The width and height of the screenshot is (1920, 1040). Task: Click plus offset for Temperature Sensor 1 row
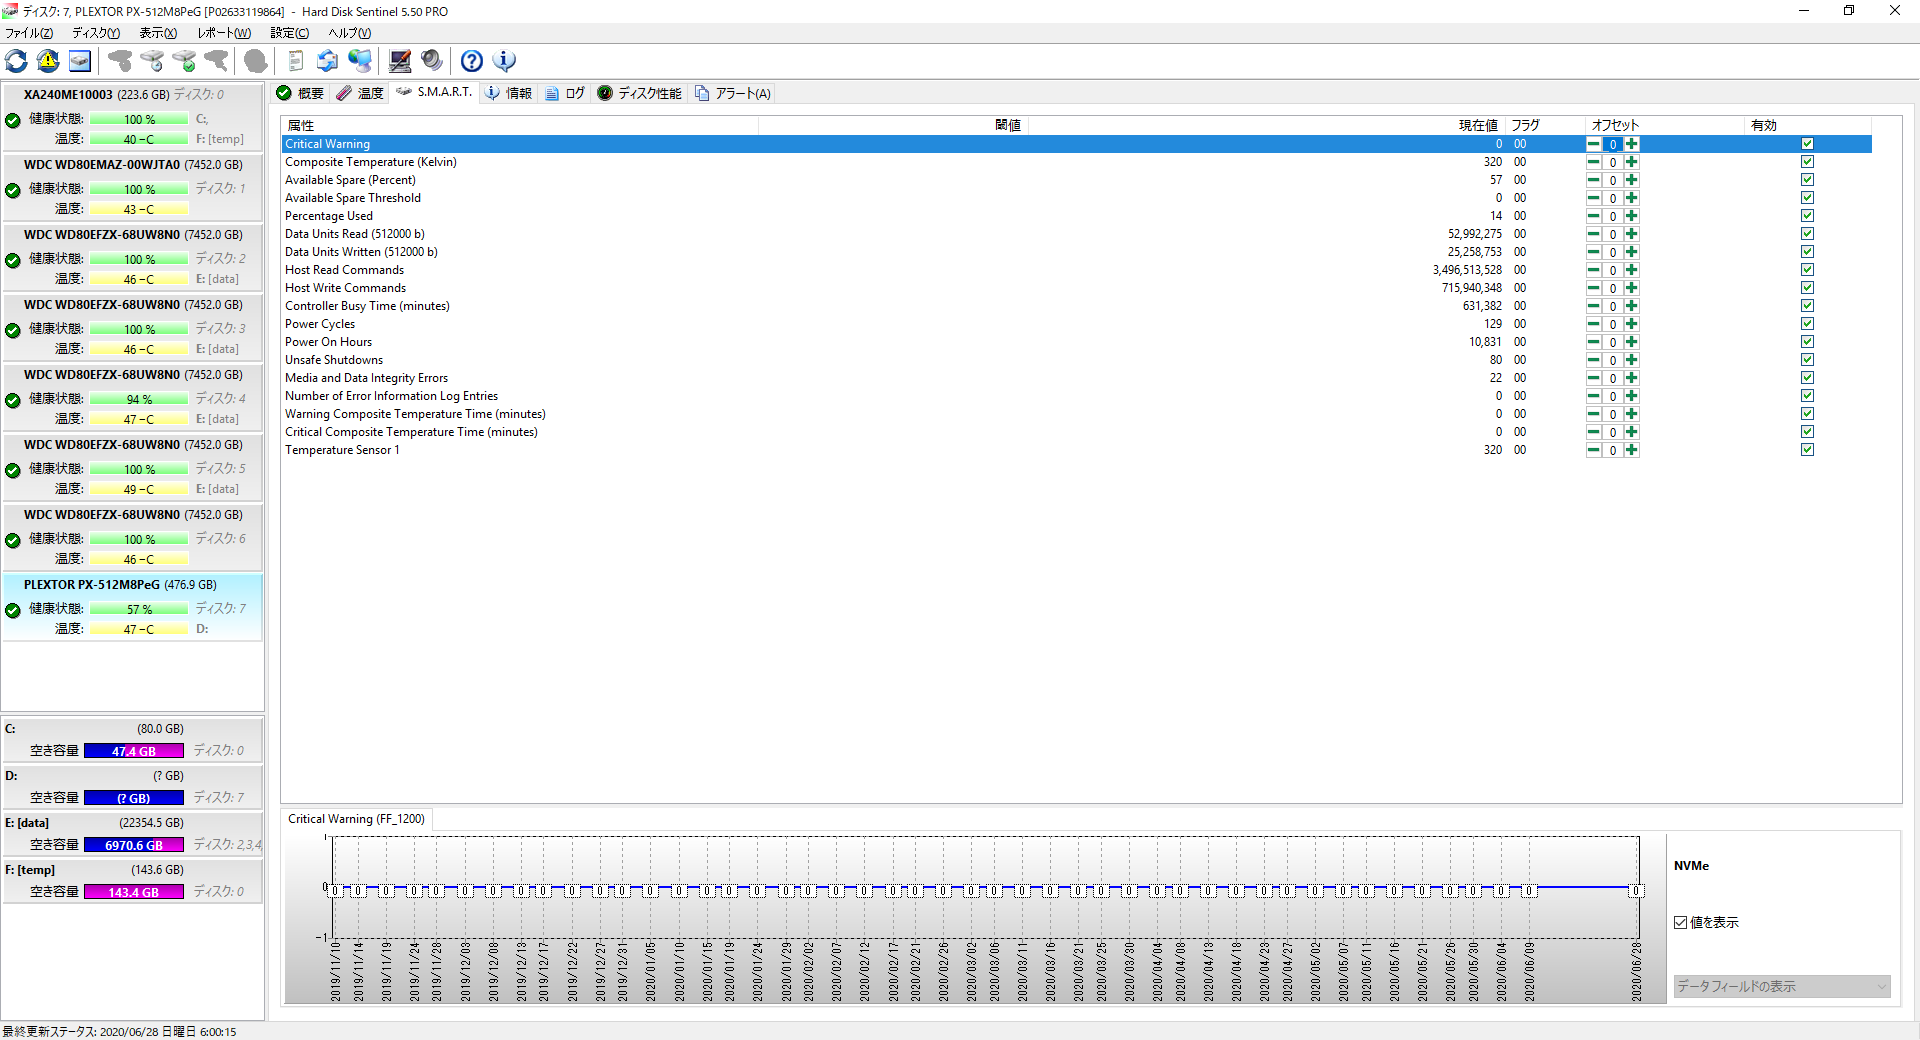pyautogui.click(x=1632, y=450)
